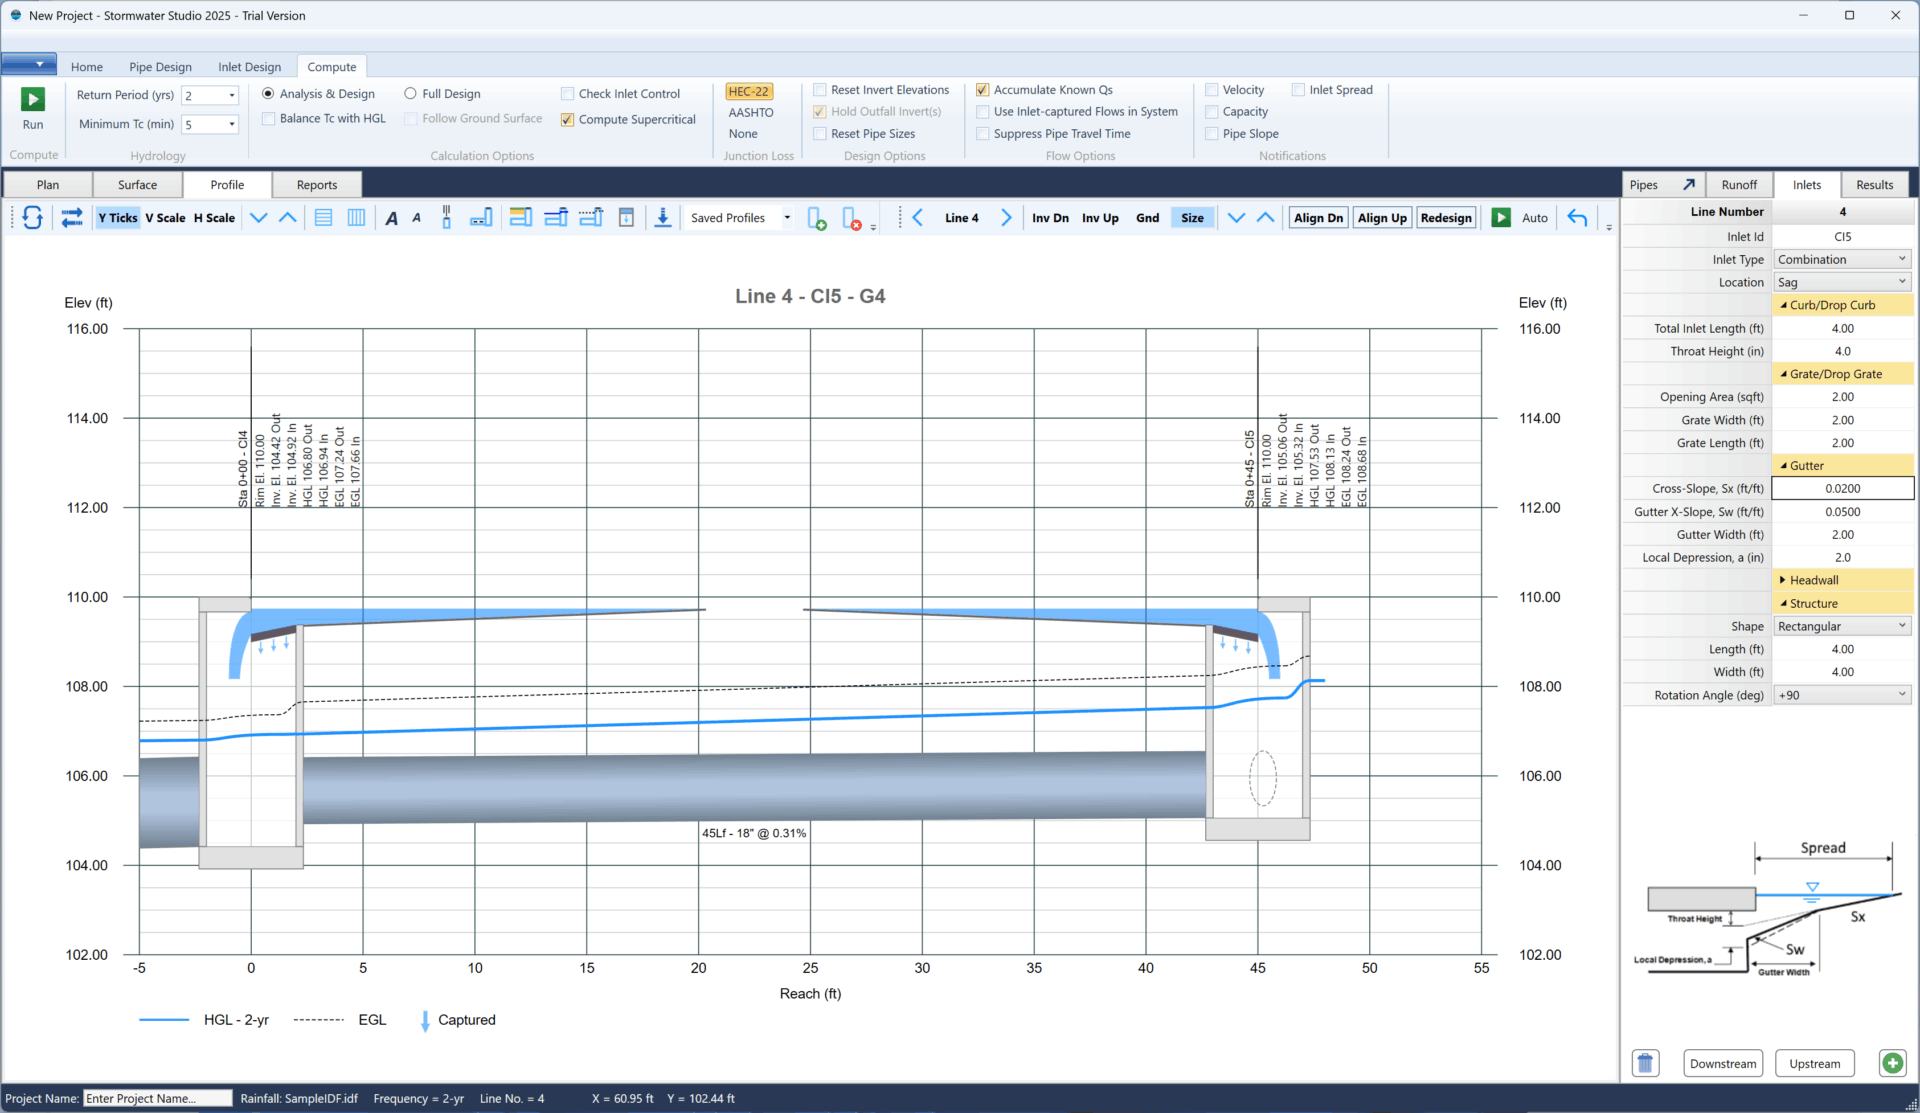Open the Reports tab
This screenshot has width=1920, height=1113.
point(317,185)
